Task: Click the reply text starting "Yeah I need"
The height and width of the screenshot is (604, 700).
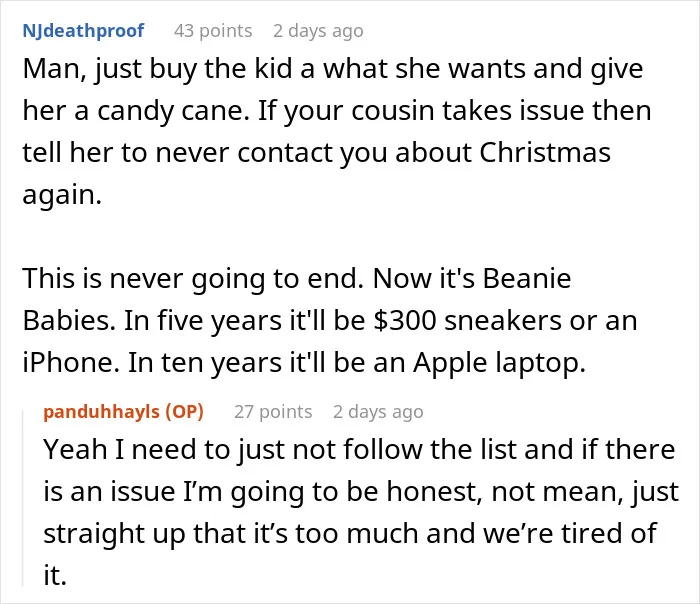Action: click(x=361, y=512)
